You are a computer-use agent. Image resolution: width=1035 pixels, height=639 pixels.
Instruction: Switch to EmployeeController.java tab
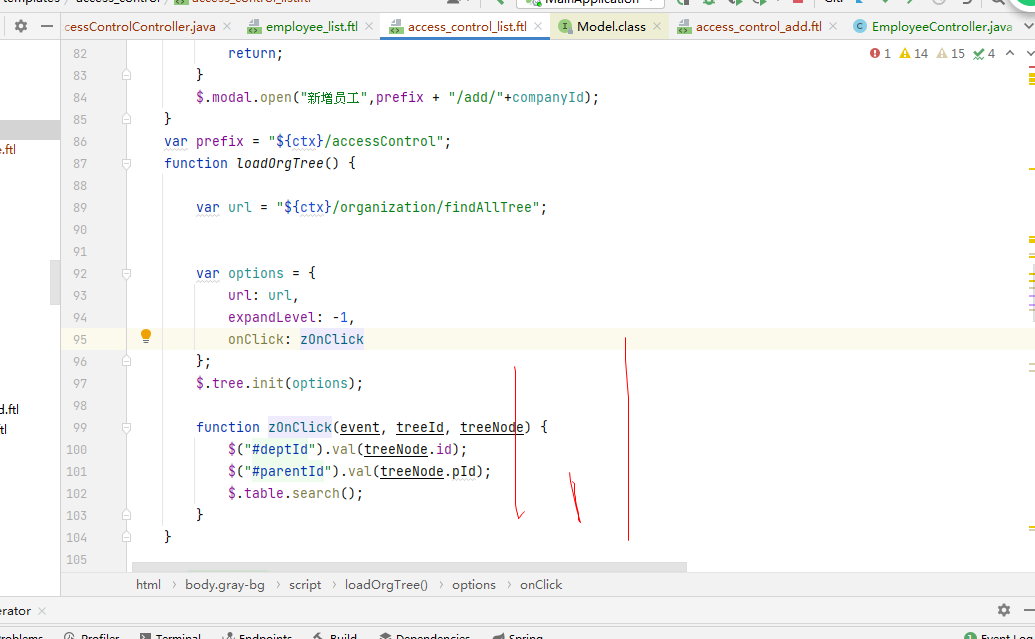coord(942,26)
